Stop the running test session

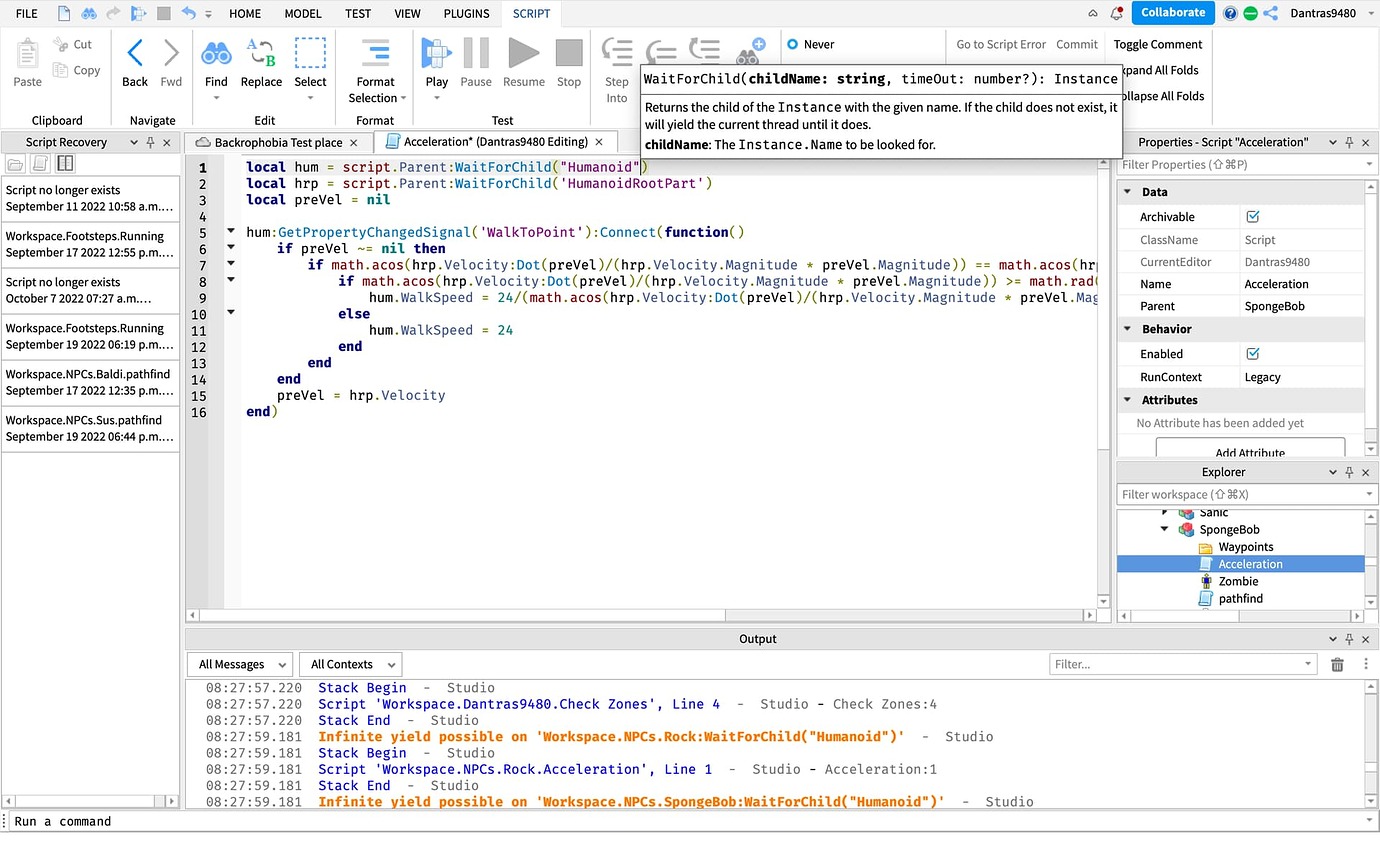[x=568, y=54]
